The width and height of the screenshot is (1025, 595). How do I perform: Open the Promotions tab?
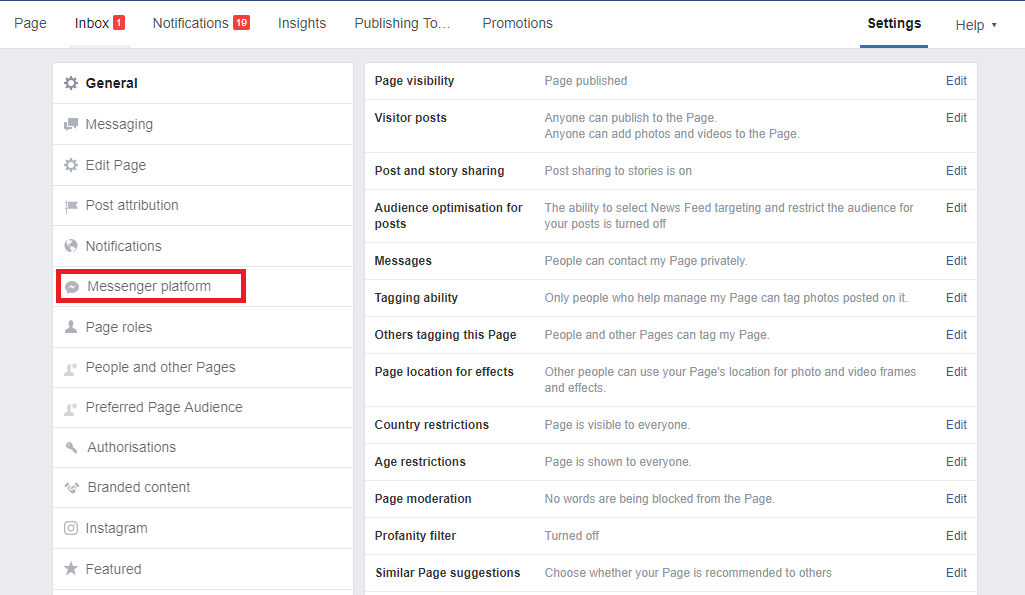tap(517, 23)
